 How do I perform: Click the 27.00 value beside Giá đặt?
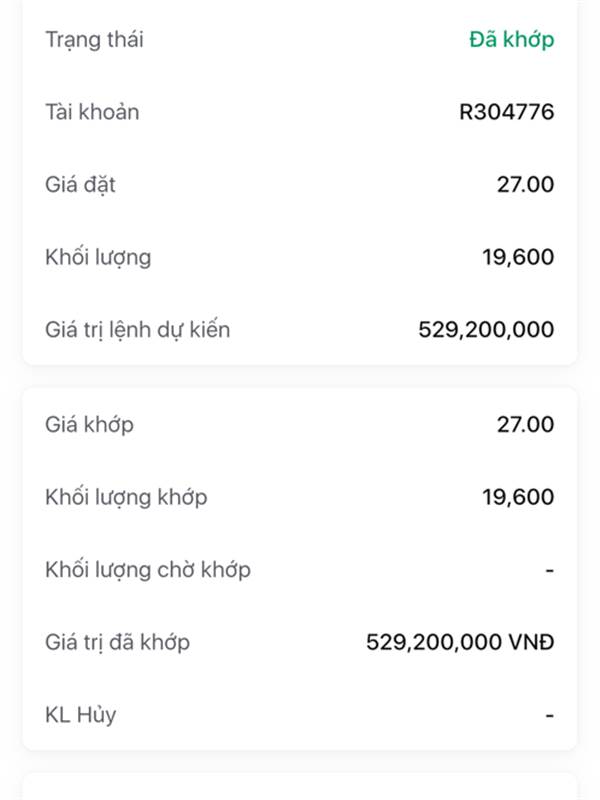pos(525,184)
